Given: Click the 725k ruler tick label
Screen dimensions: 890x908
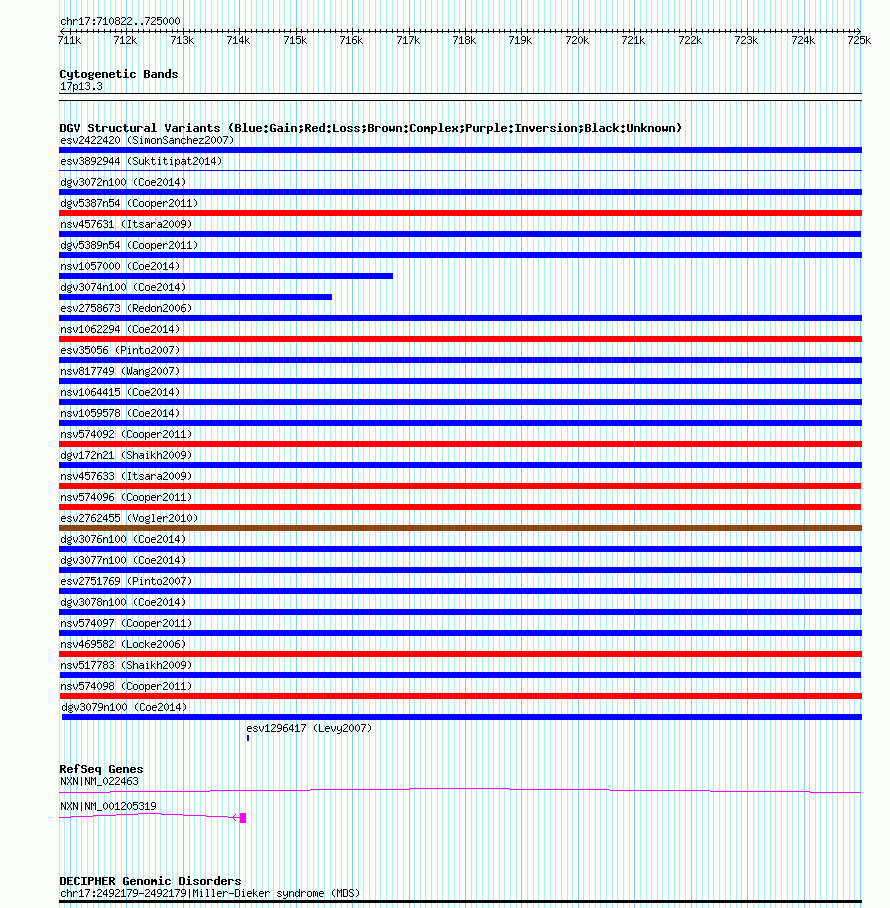Looking at the screenshot, I should 859,41.
